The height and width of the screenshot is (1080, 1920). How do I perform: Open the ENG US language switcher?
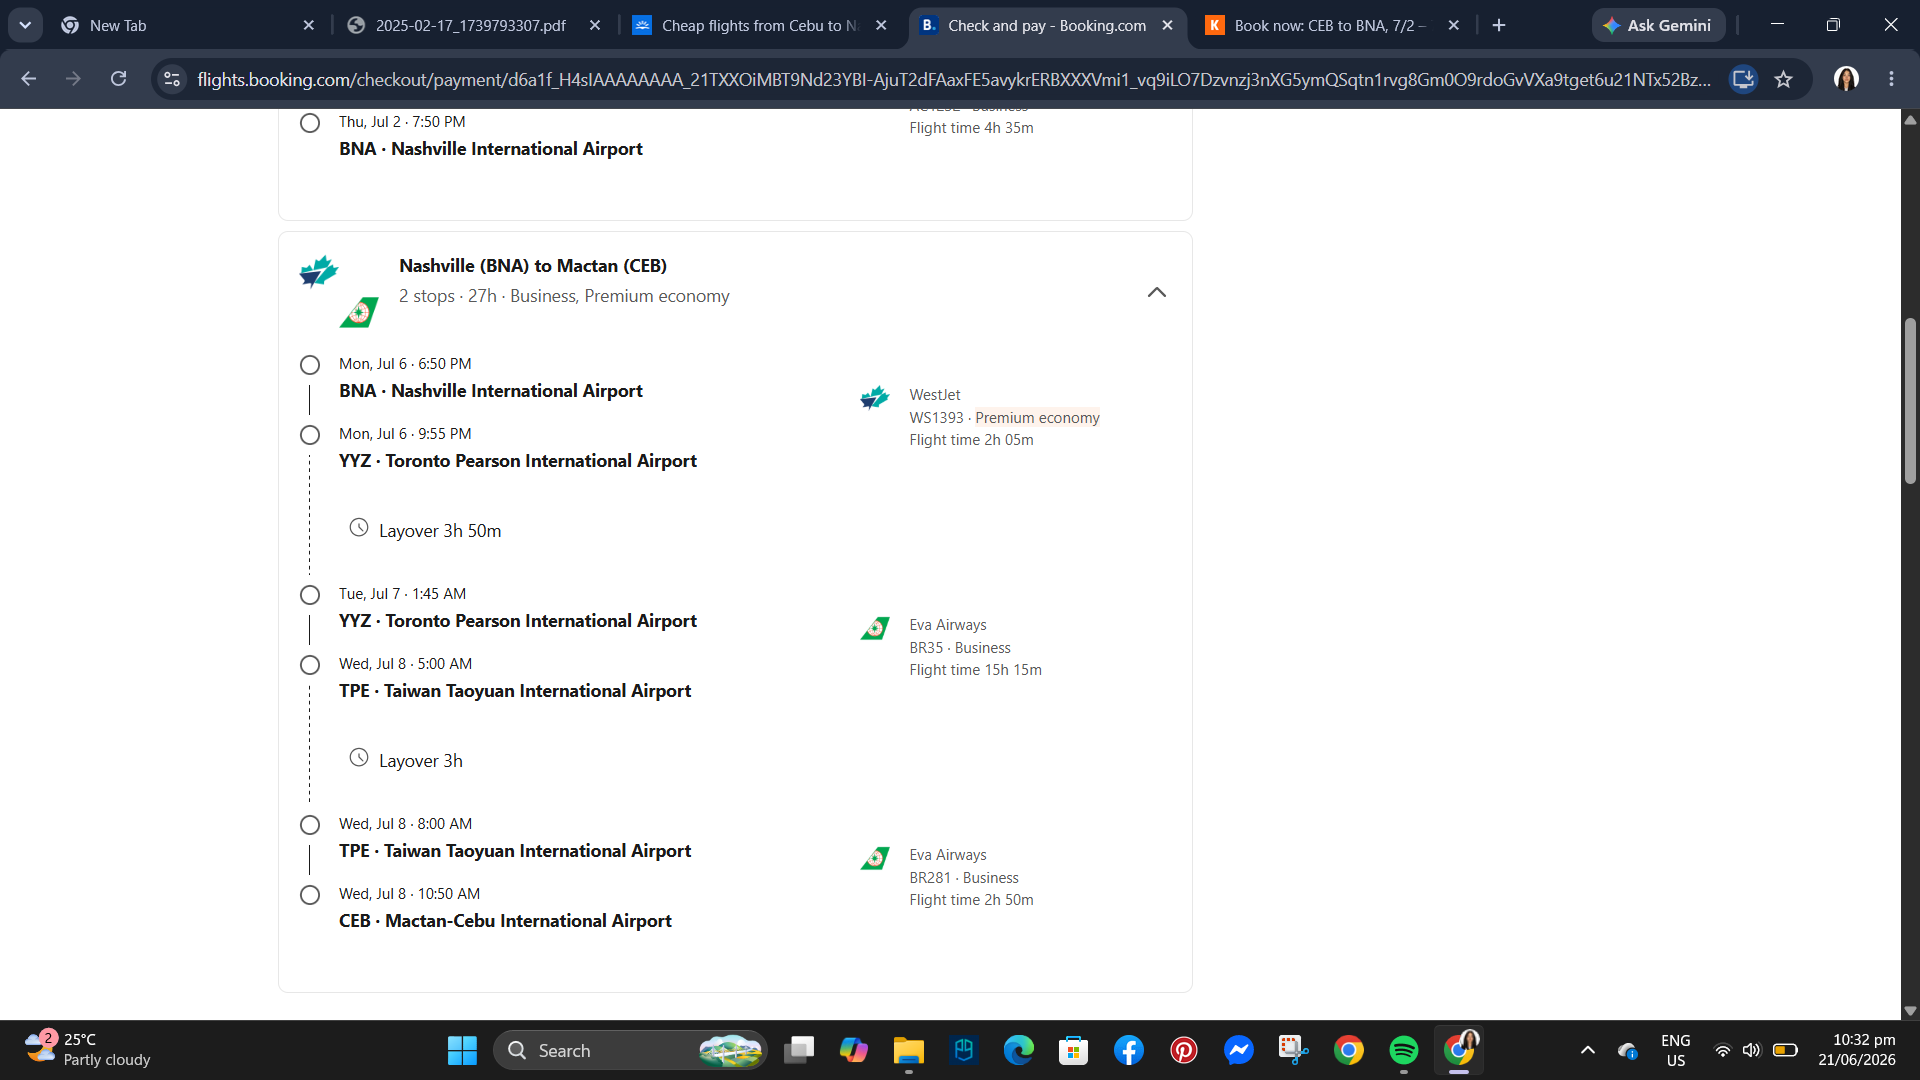[1676, 1050]
